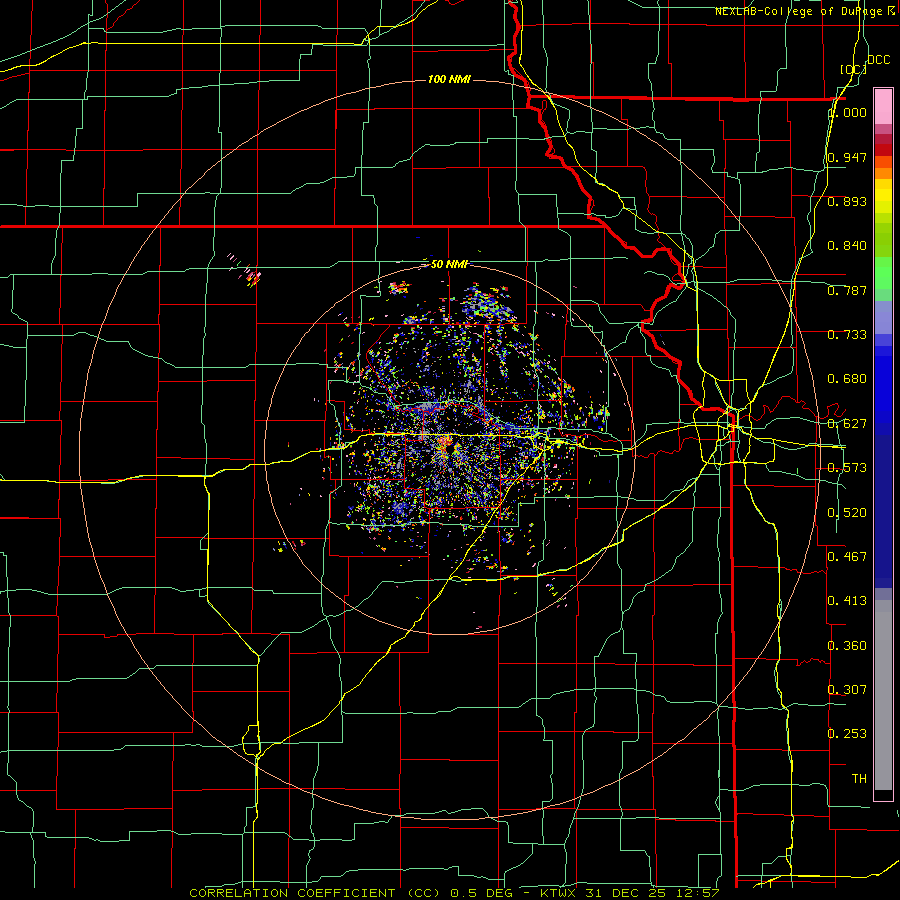Click the 0.840 legend value
Screen dimensions: 900x900
(847, 246)
